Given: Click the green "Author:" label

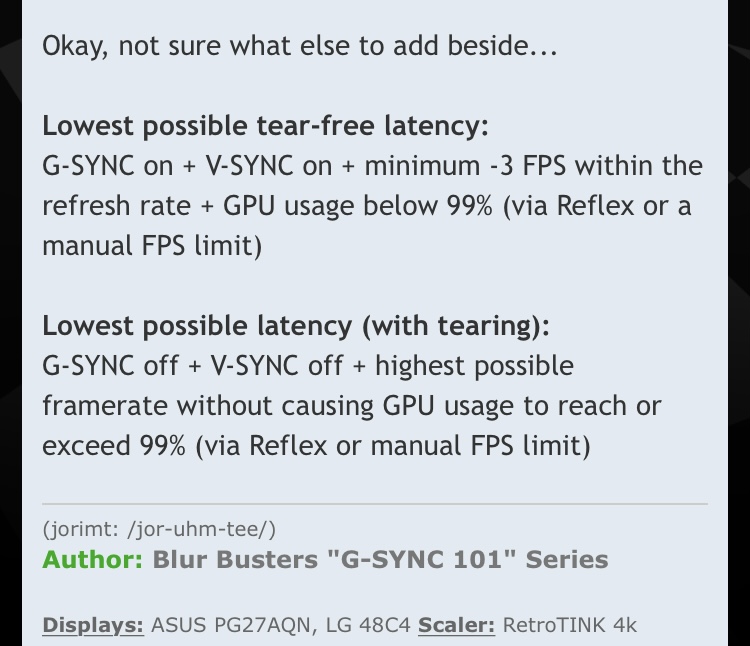Looking at the screenshot, I should pos(93,559).
